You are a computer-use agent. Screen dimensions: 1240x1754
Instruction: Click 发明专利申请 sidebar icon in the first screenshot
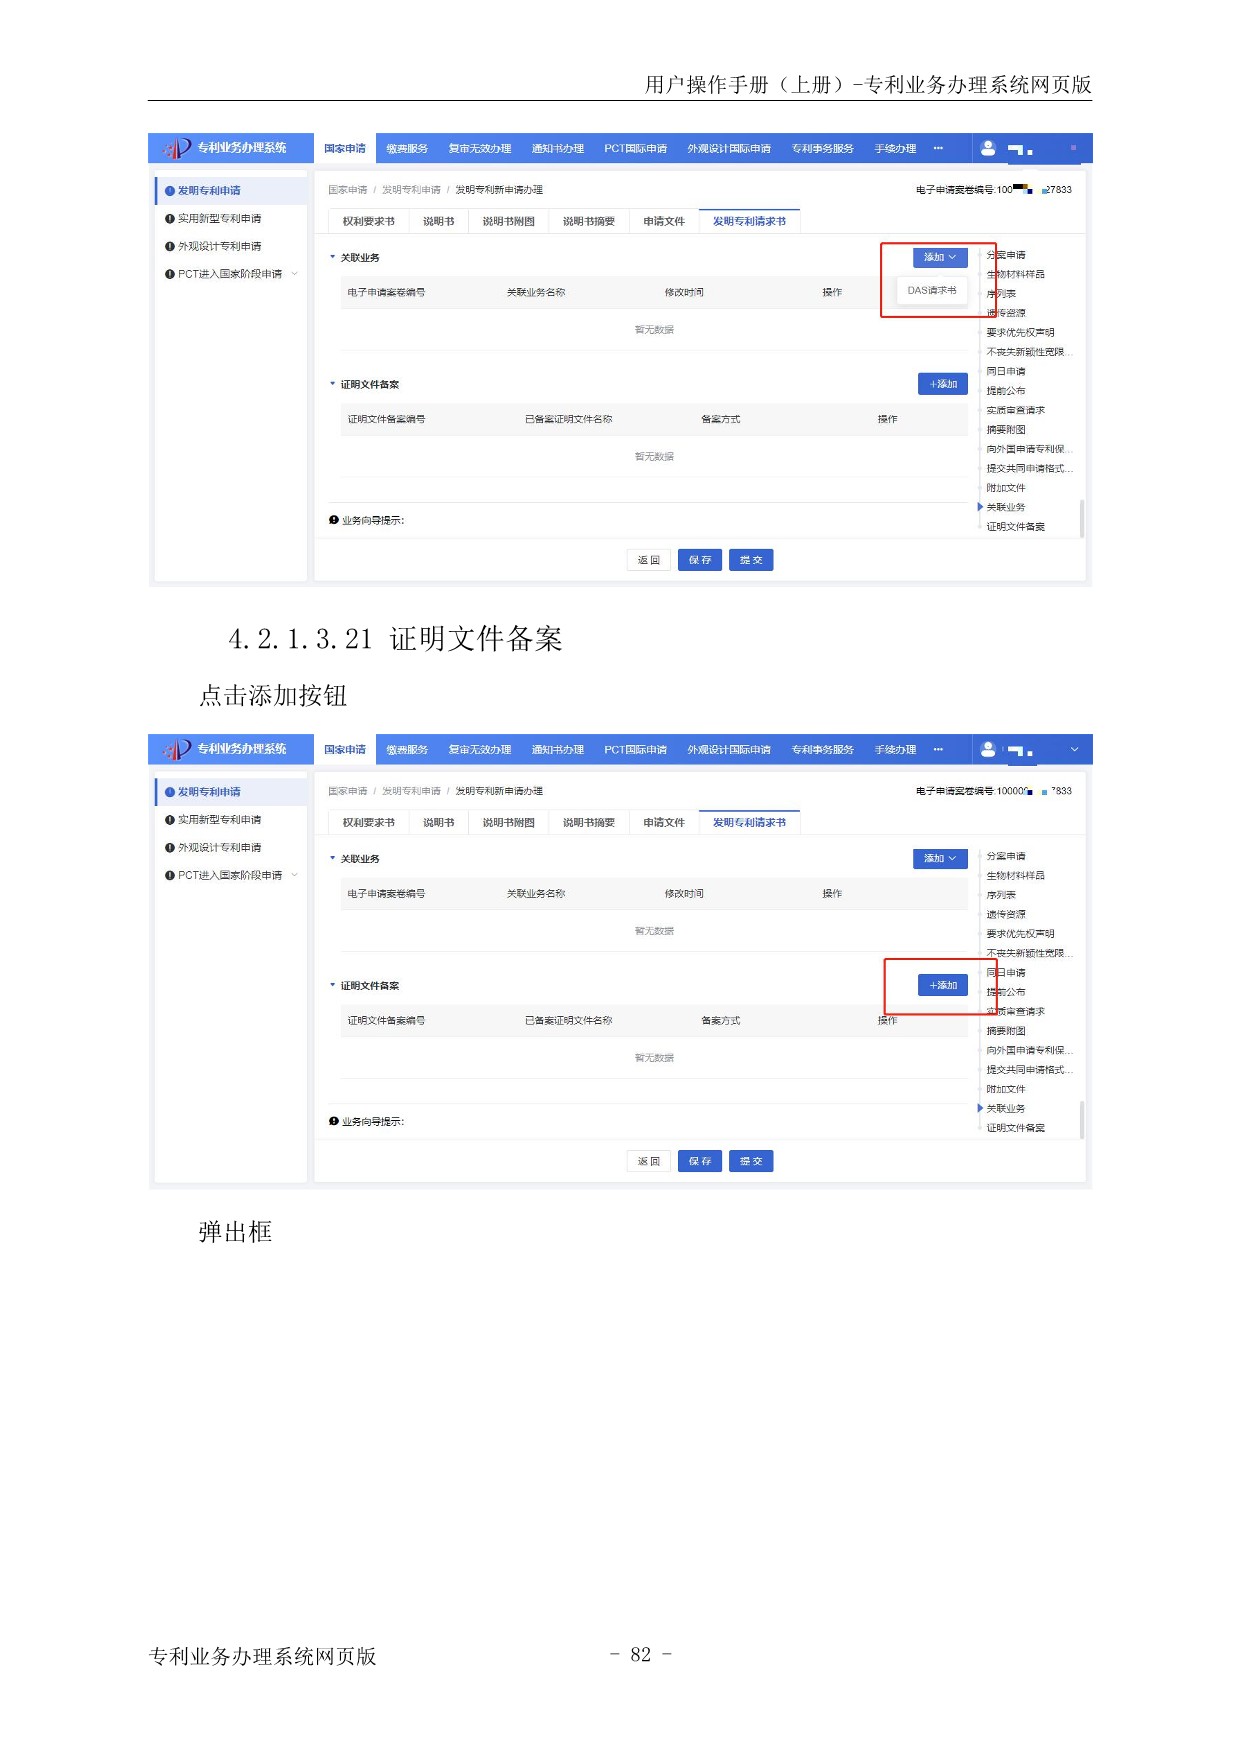coord(170,191)
